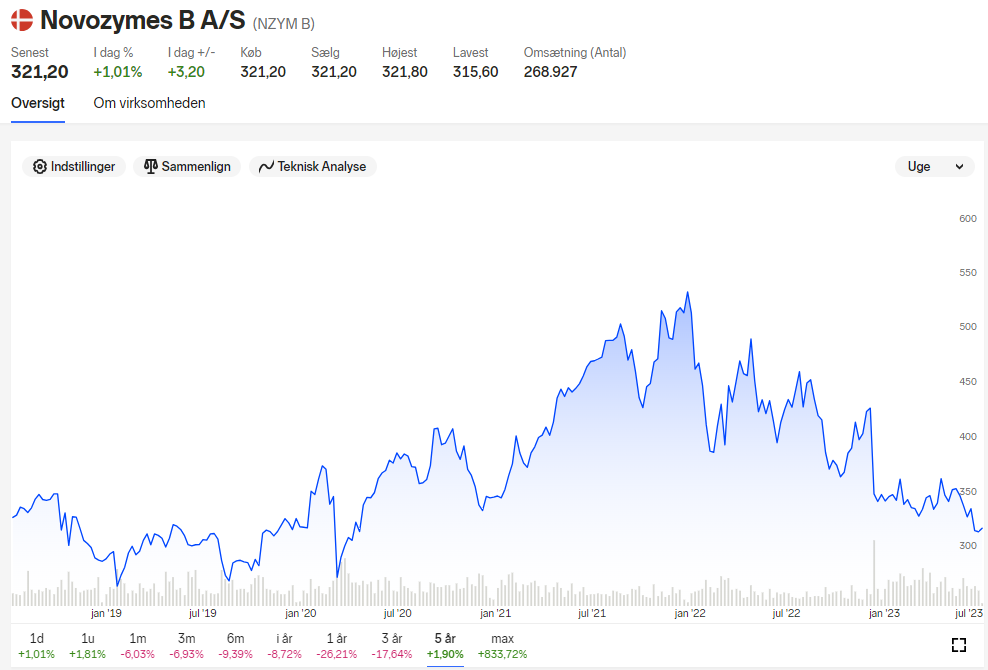Switch to Om virksomheden tab

[x=149, y=103]
